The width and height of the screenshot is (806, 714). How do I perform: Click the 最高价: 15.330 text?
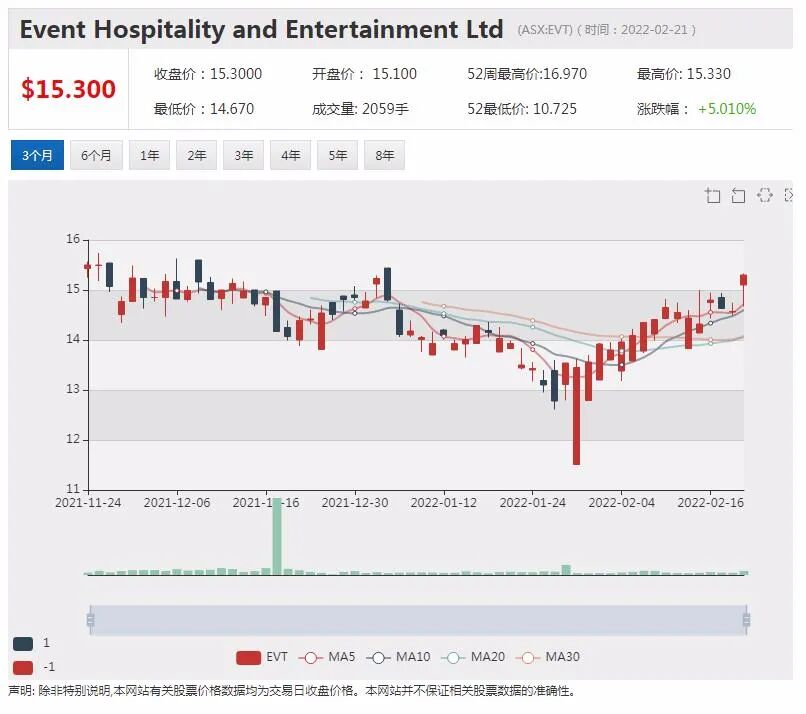(684, 74)
